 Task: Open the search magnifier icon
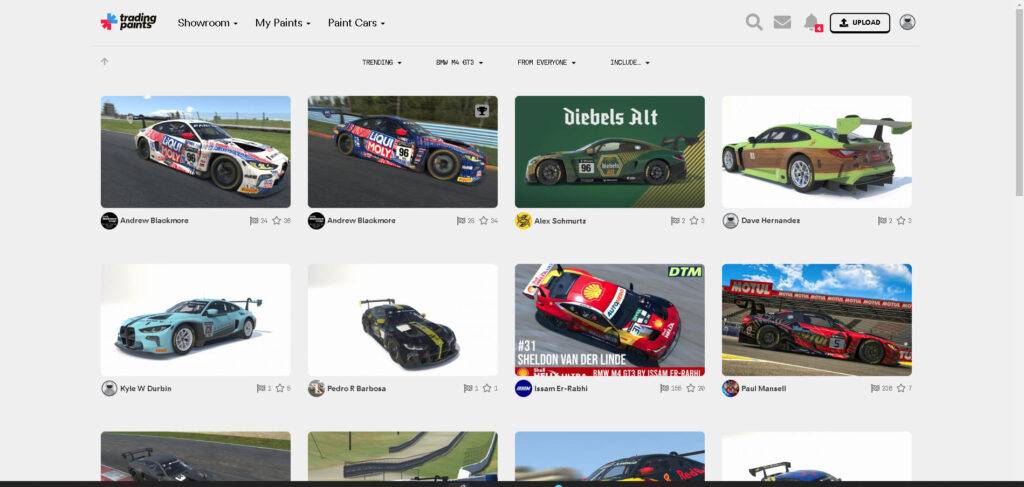(x=754, y=22)
